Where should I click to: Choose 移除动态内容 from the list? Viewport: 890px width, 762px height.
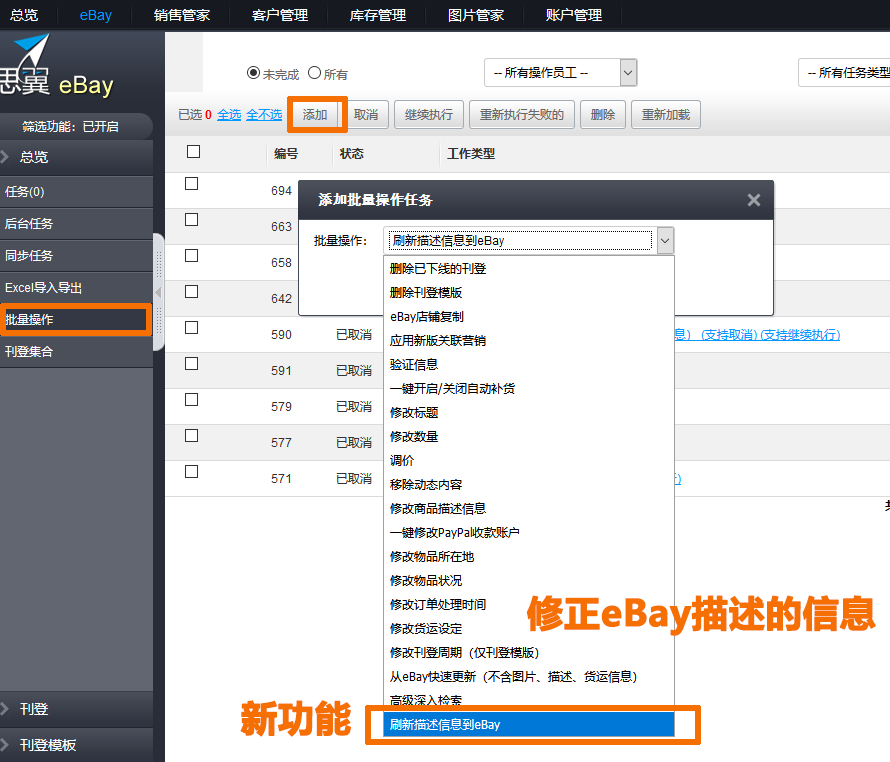point(529,484)
